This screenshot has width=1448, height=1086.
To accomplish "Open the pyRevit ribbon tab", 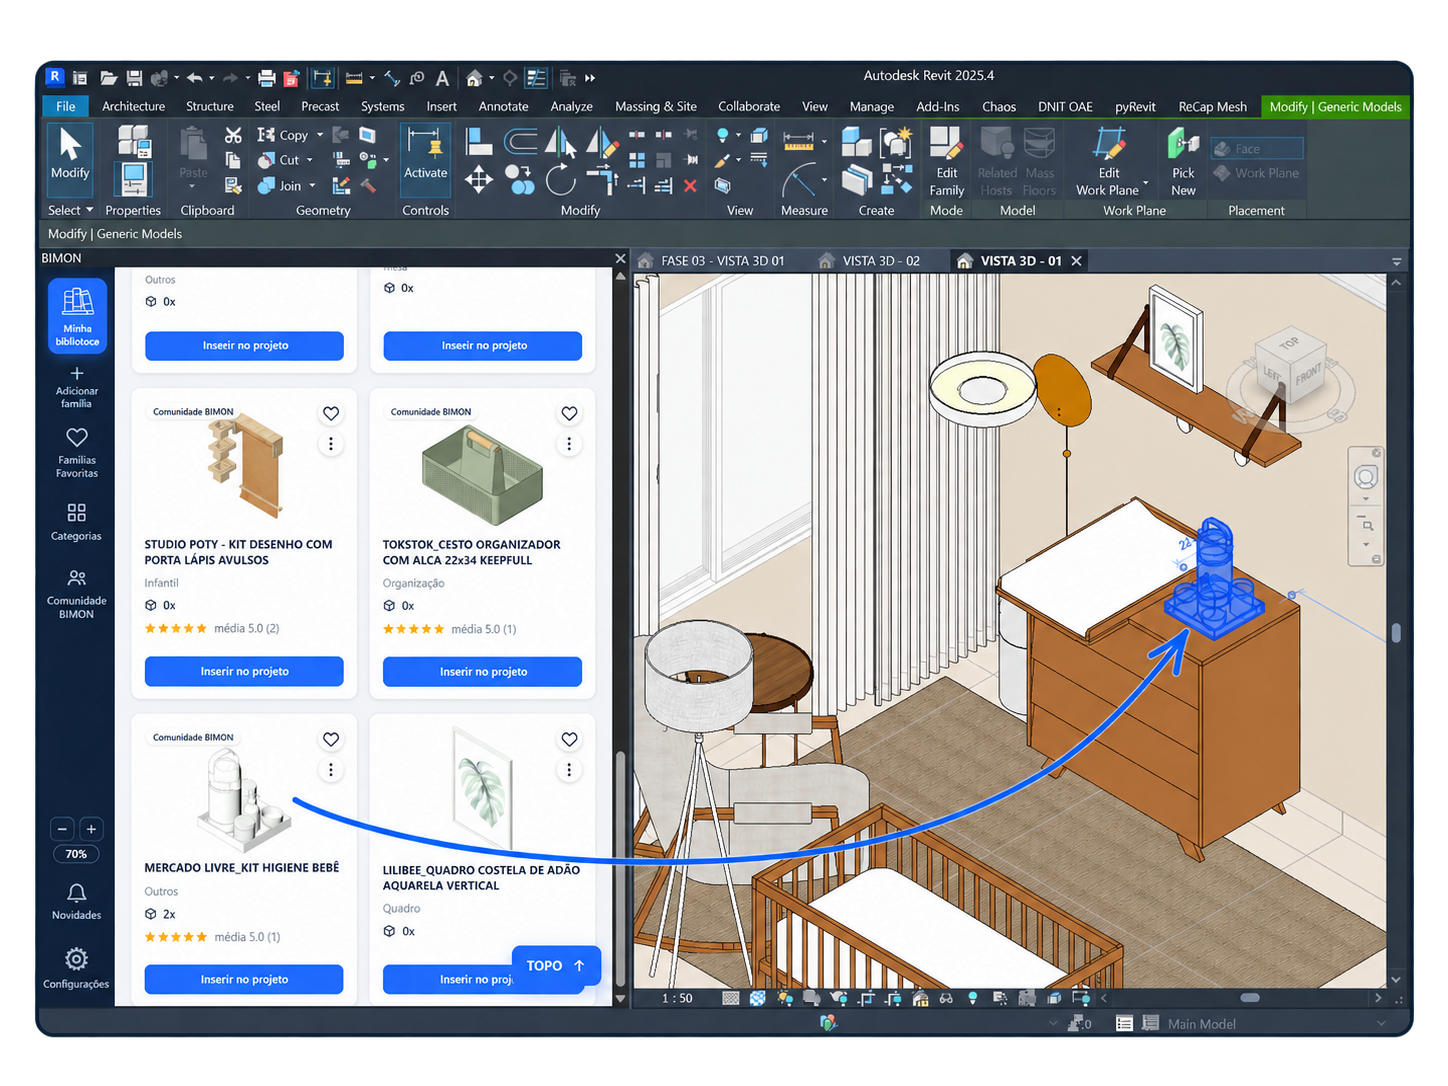I will coord(1135,106).
